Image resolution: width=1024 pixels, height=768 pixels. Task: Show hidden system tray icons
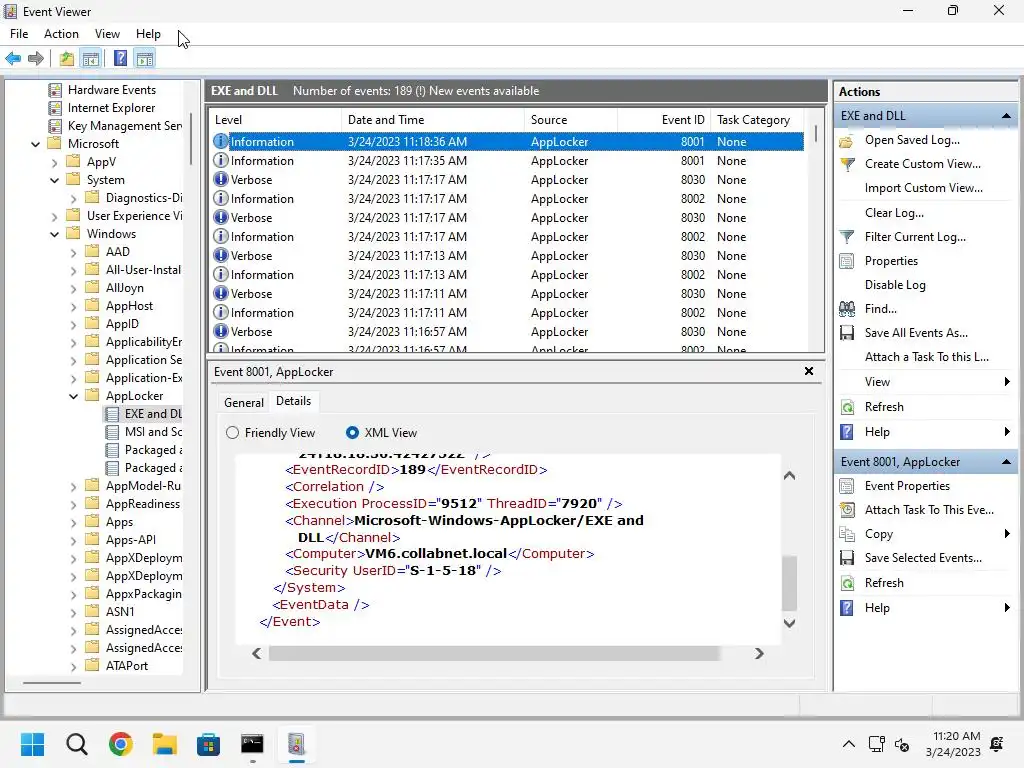pyautogui.click(x=848, y=744)
